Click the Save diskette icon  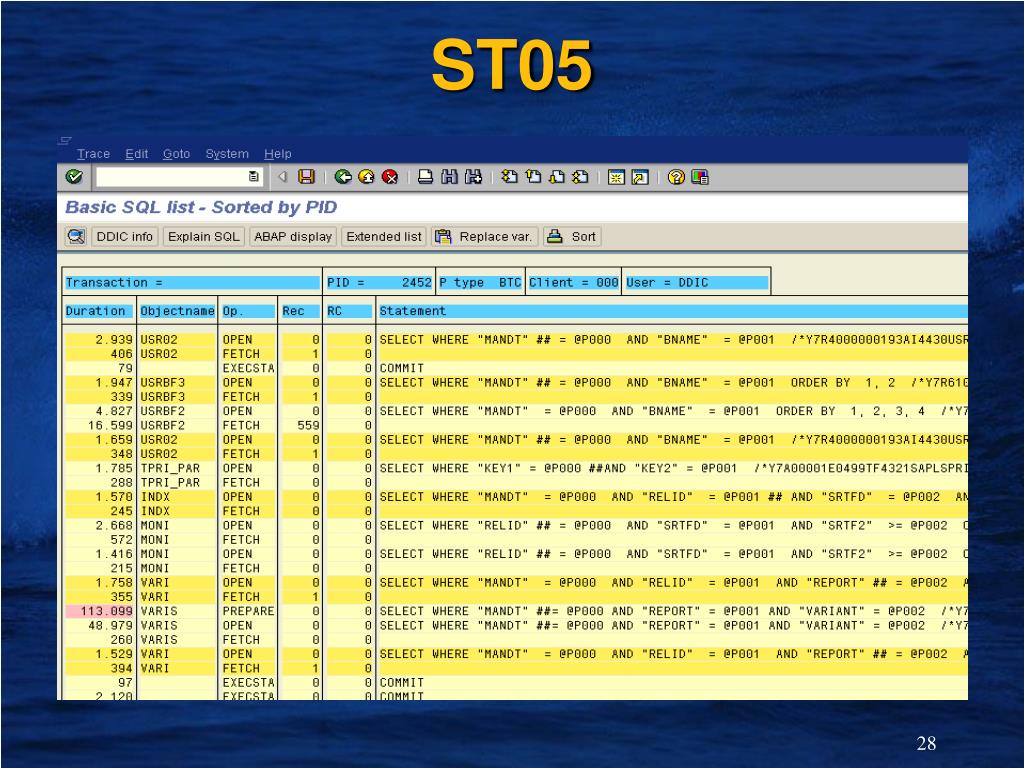tap(306, 176)
